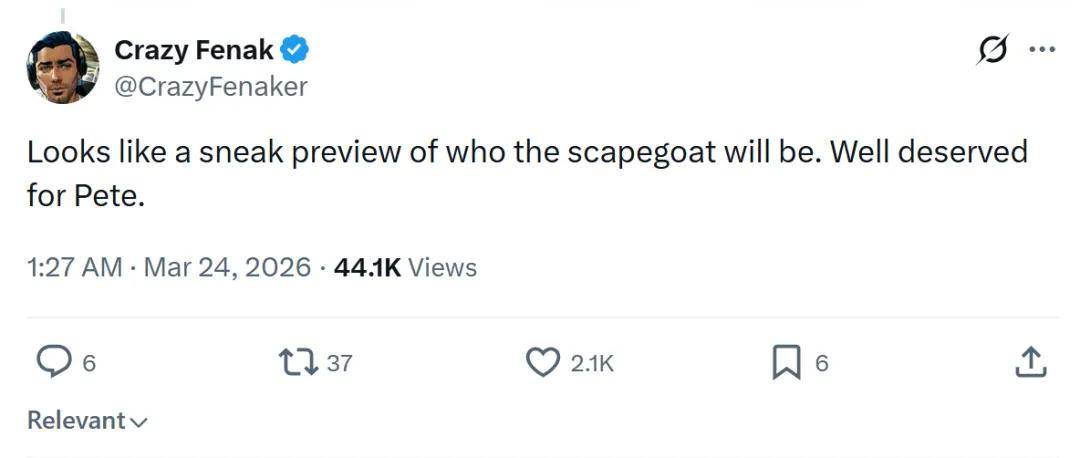Viewport: 1080px width, 458px height.
Task: Click the 2.1K likes count
Action: [x=592, y=363]
